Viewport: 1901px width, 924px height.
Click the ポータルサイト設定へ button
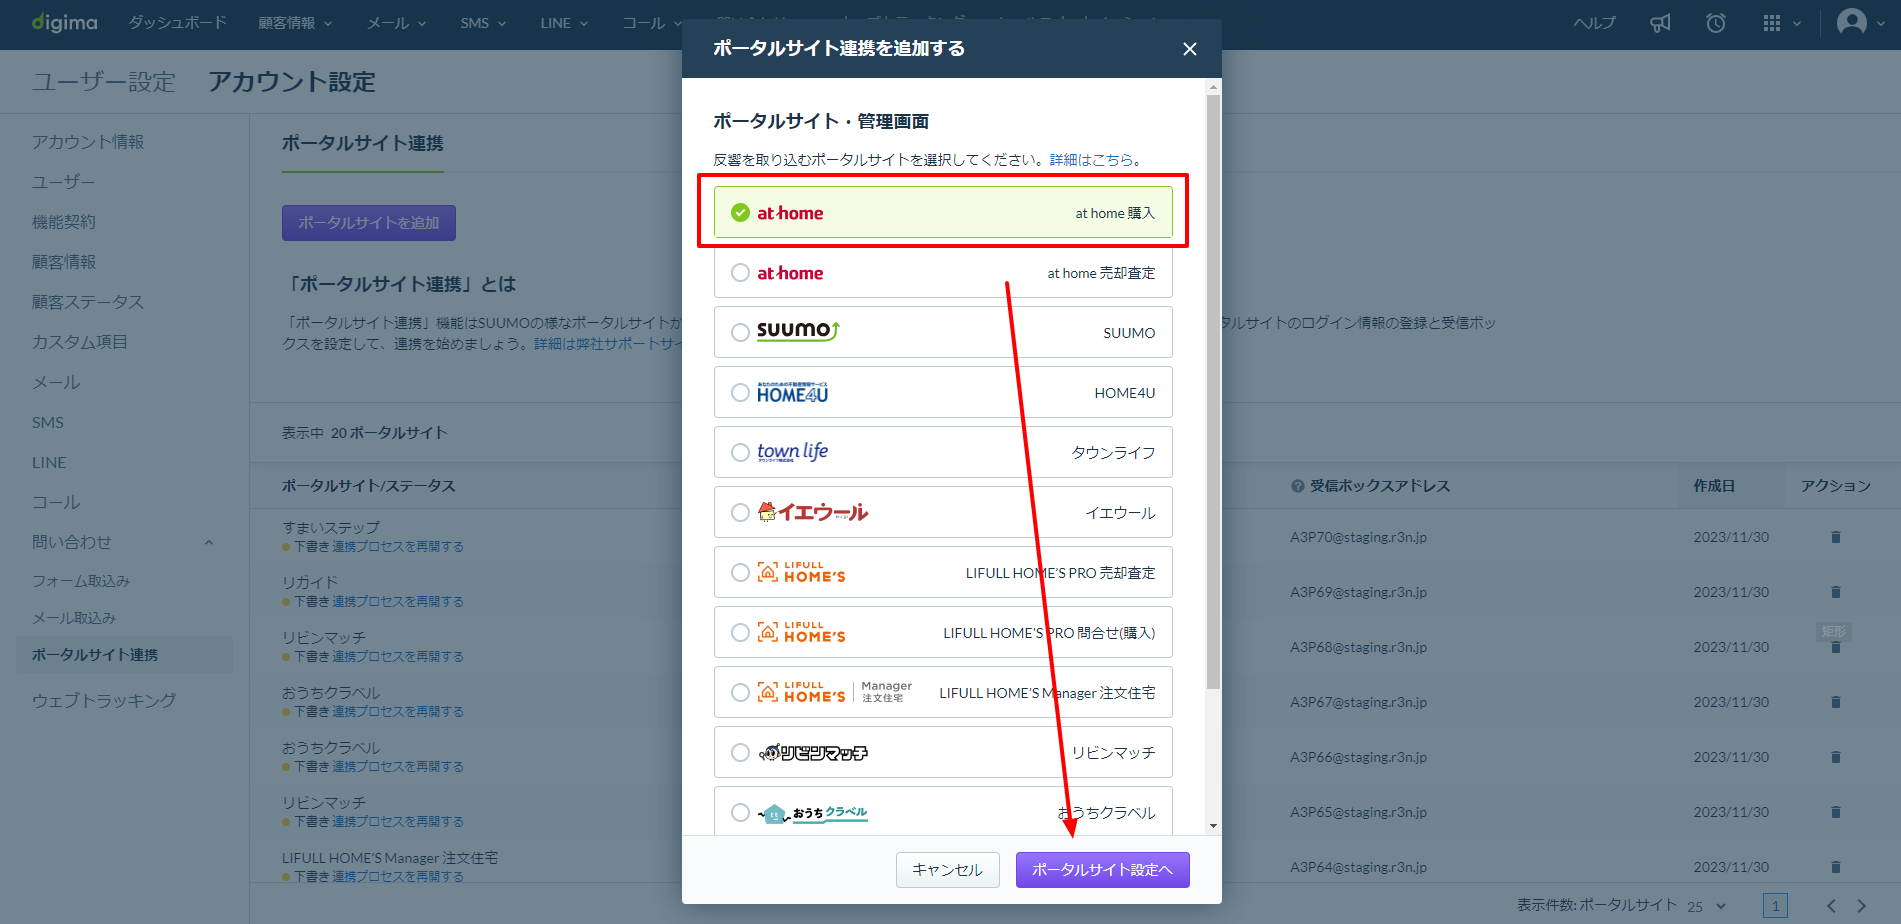click(1102, 869)
